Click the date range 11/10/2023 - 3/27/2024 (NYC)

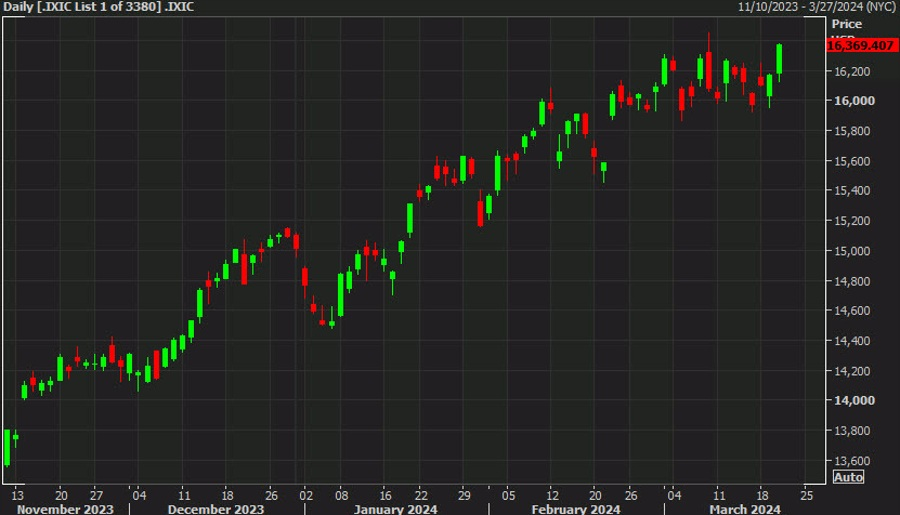tap(817, 7)
